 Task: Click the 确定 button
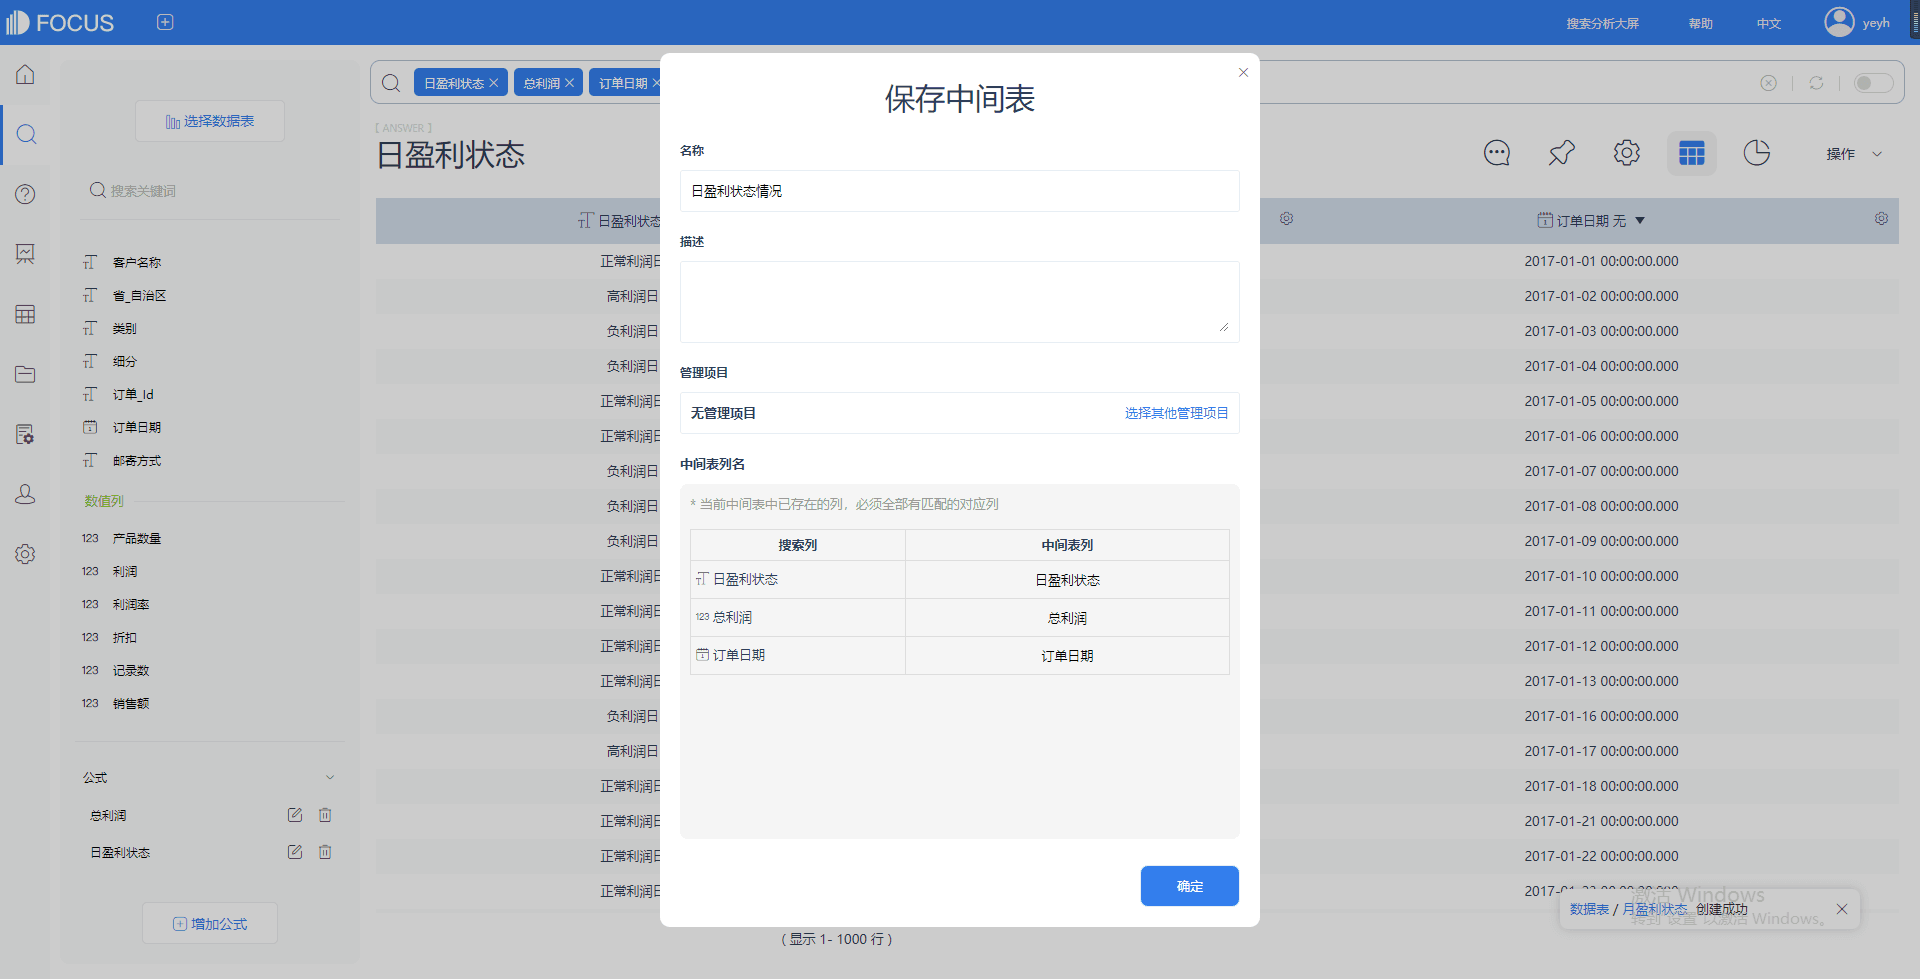tap(1190, 886)
